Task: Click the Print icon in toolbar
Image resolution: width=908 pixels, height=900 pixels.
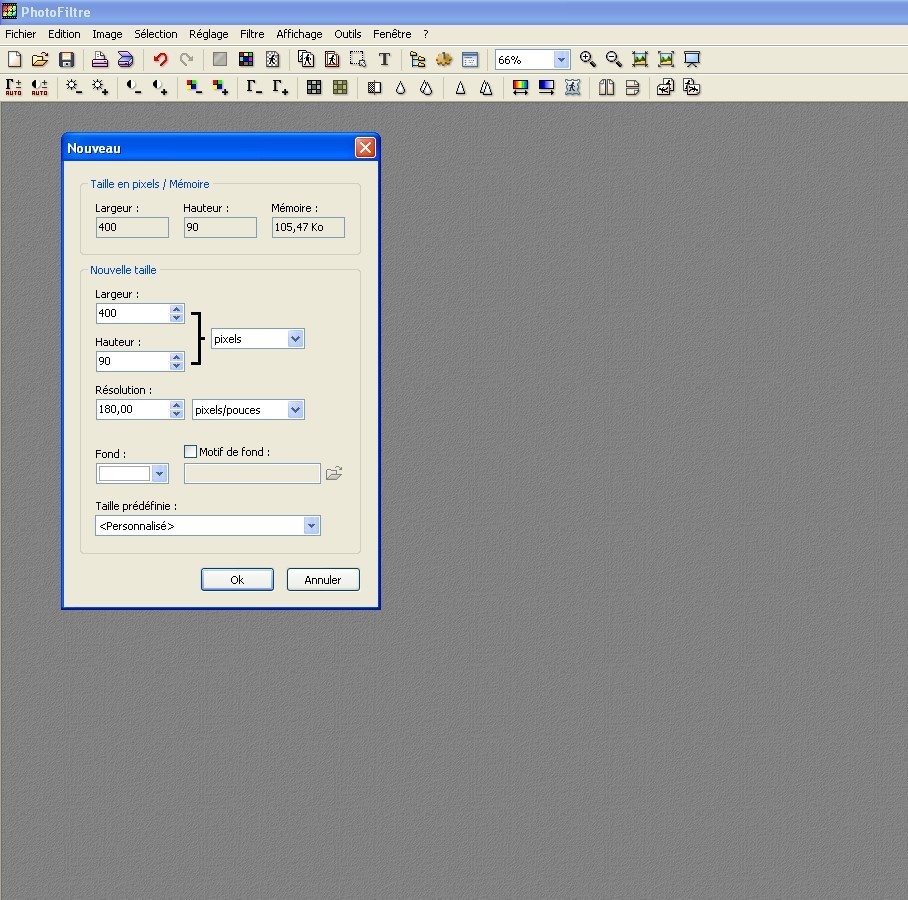Action: (x=100, y=60)
